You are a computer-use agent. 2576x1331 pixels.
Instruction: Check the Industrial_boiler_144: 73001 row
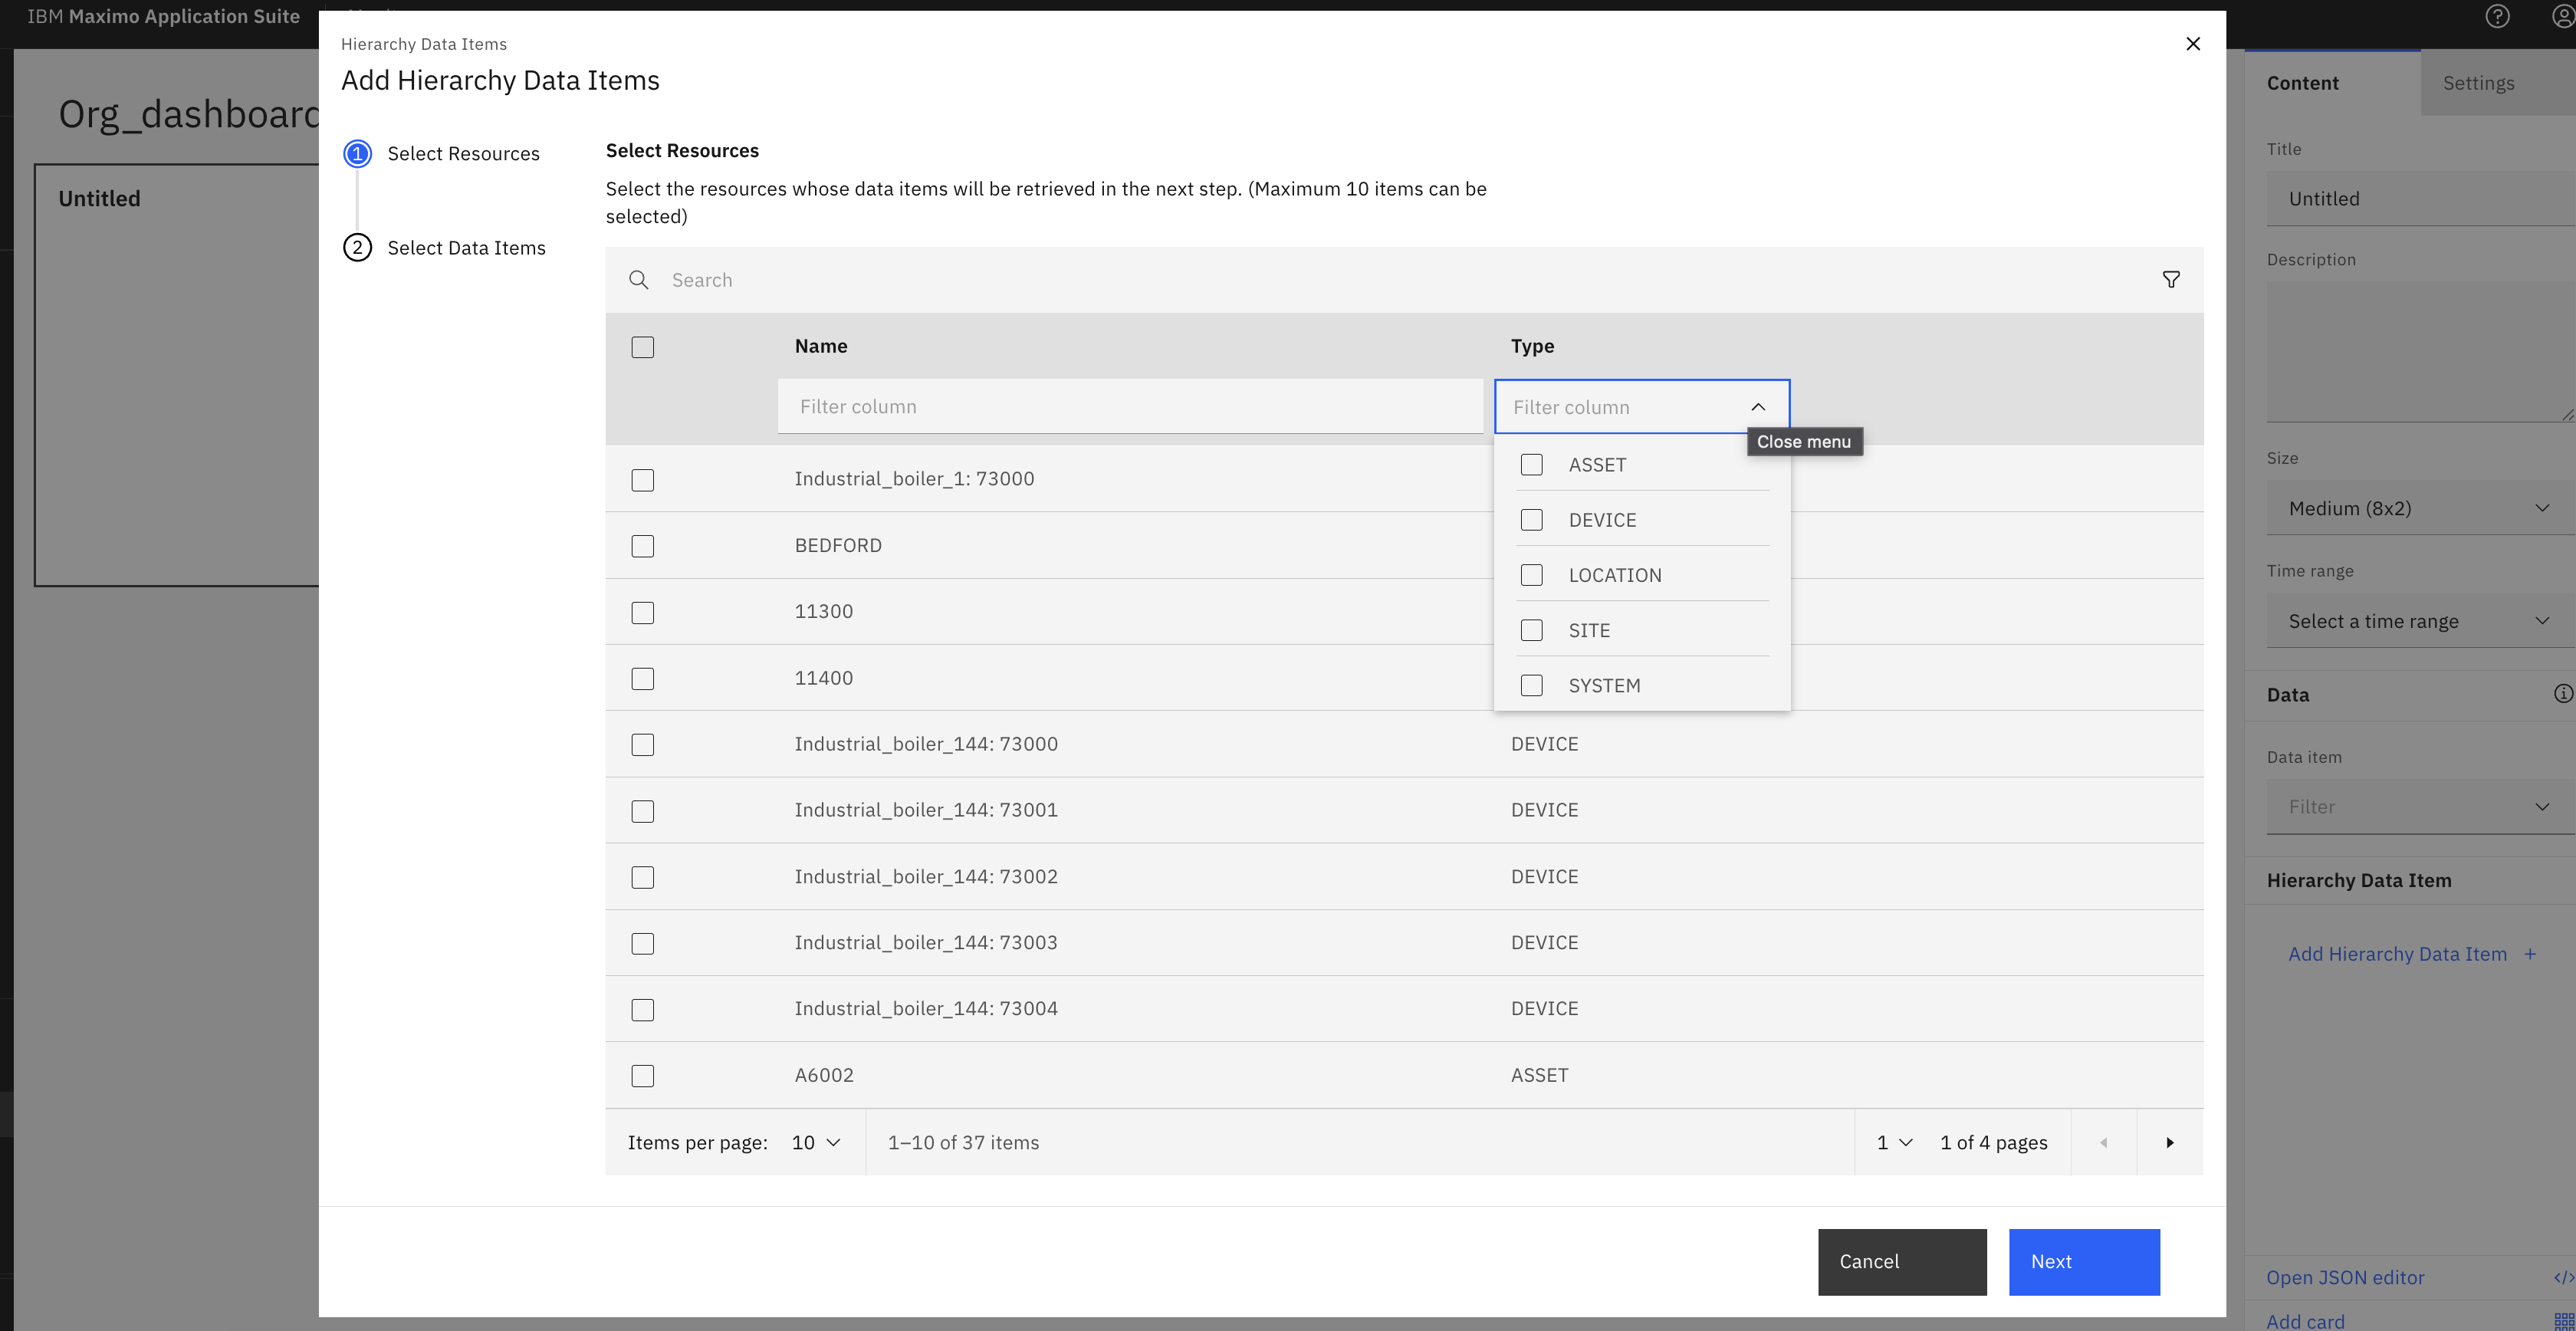[x=643, y=811]
